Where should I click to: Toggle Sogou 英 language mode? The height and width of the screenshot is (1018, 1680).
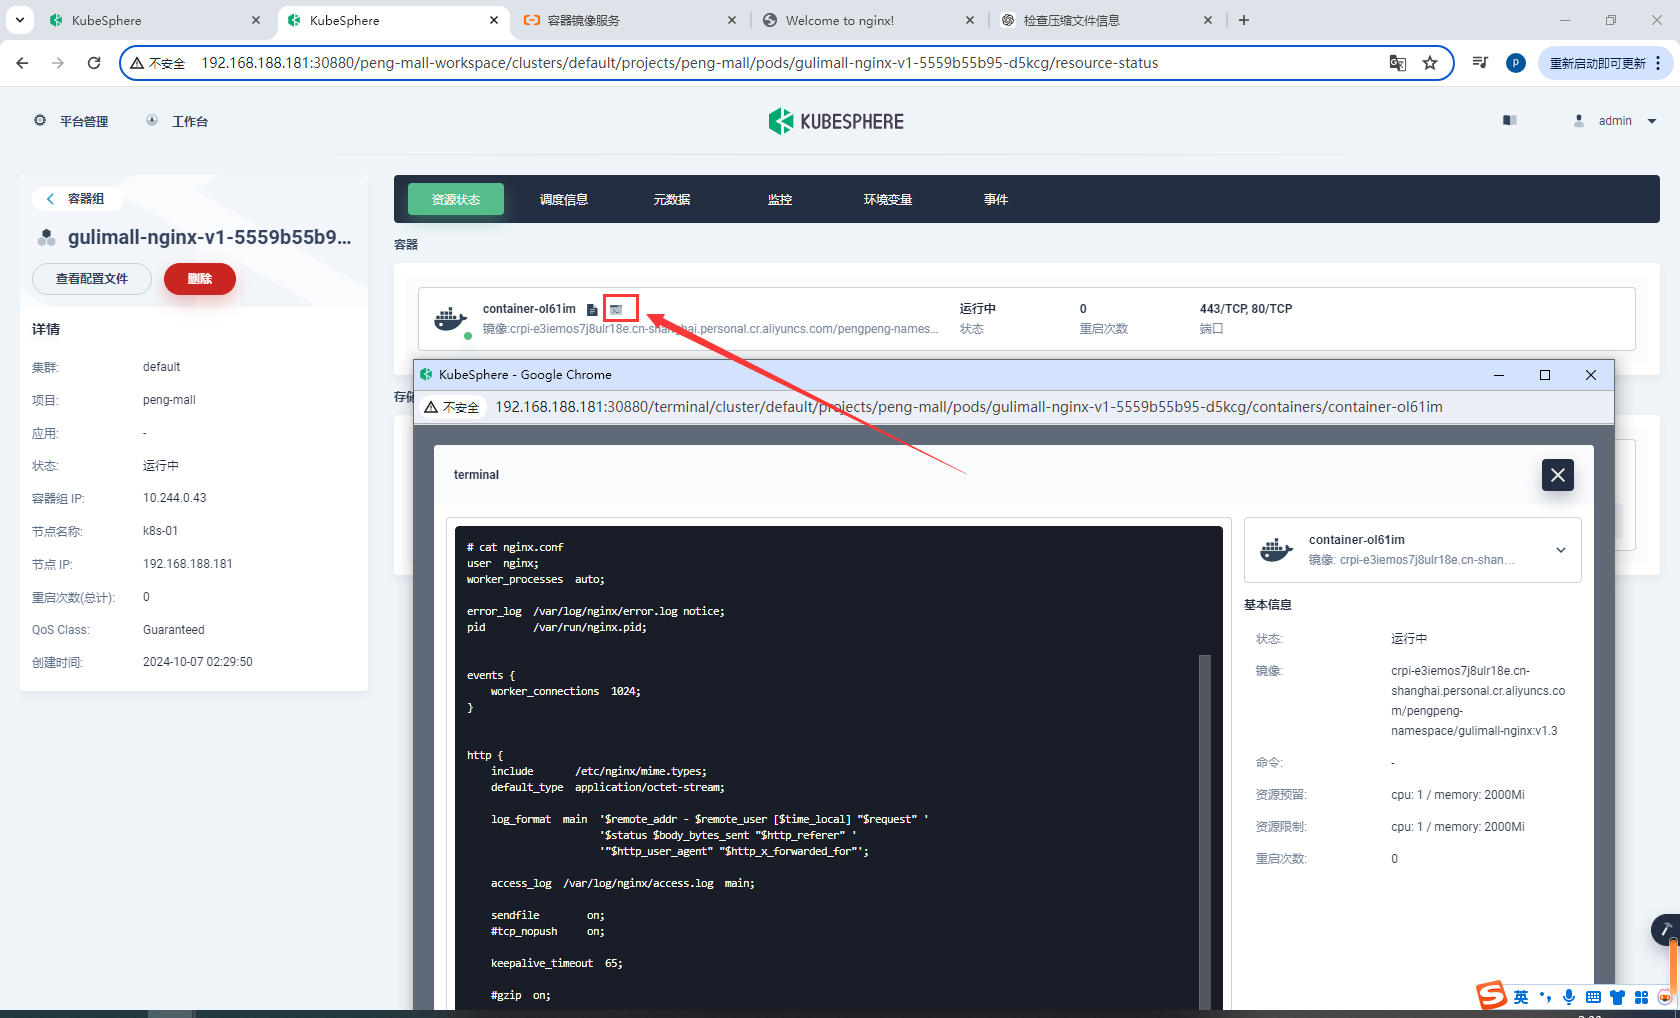[1521, 997]
